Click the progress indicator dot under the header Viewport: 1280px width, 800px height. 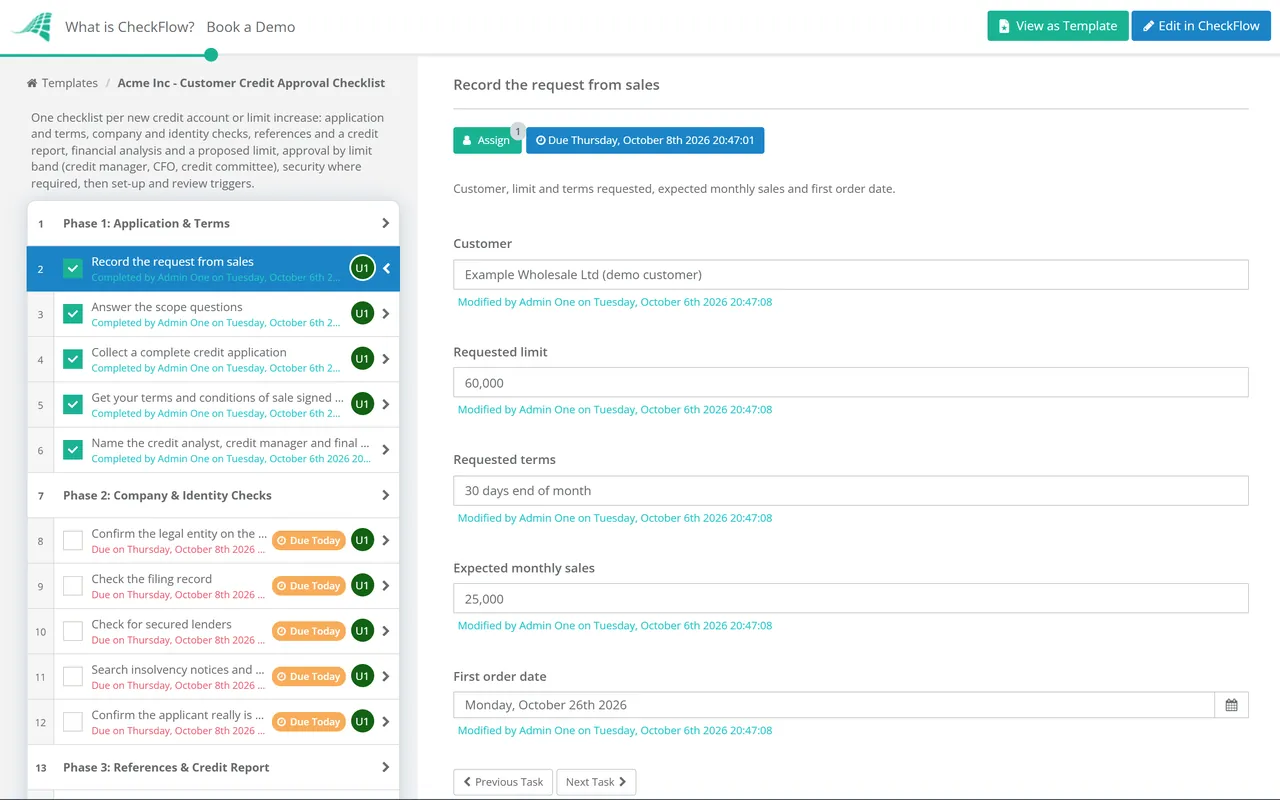click(211, 55)
